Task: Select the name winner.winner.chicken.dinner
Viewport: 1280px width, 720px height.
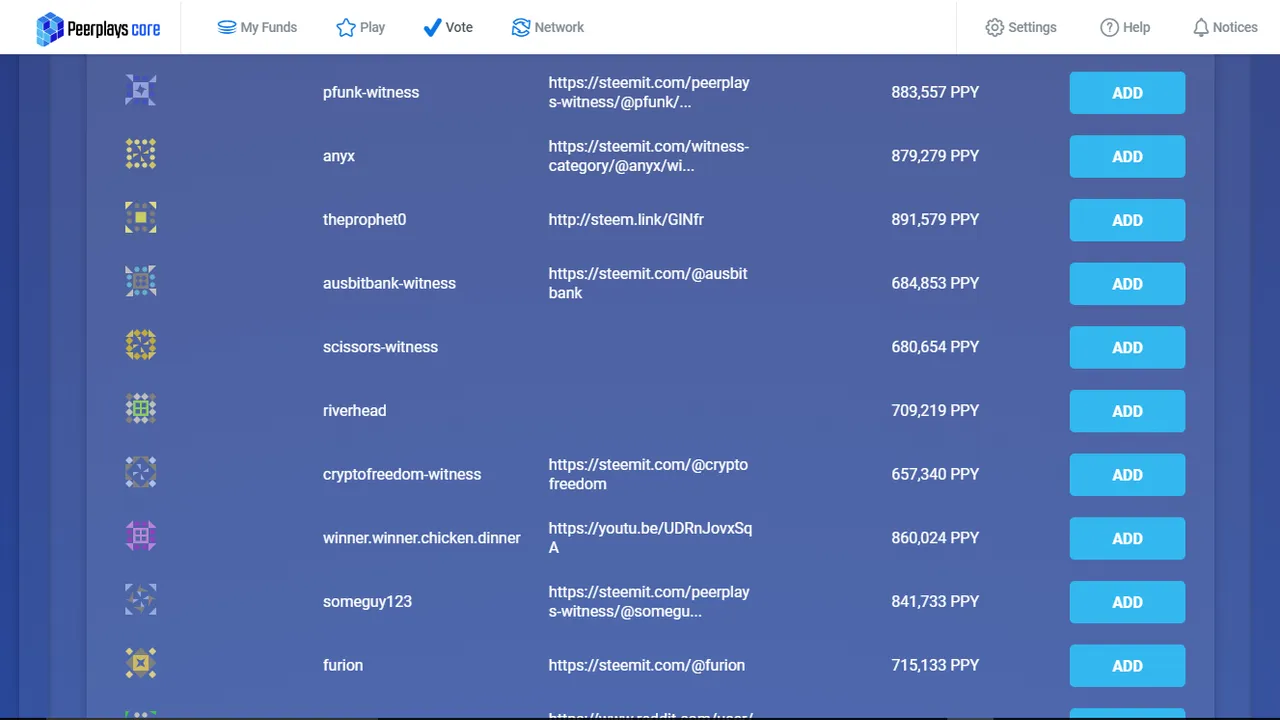Action: tap(422, 538)
